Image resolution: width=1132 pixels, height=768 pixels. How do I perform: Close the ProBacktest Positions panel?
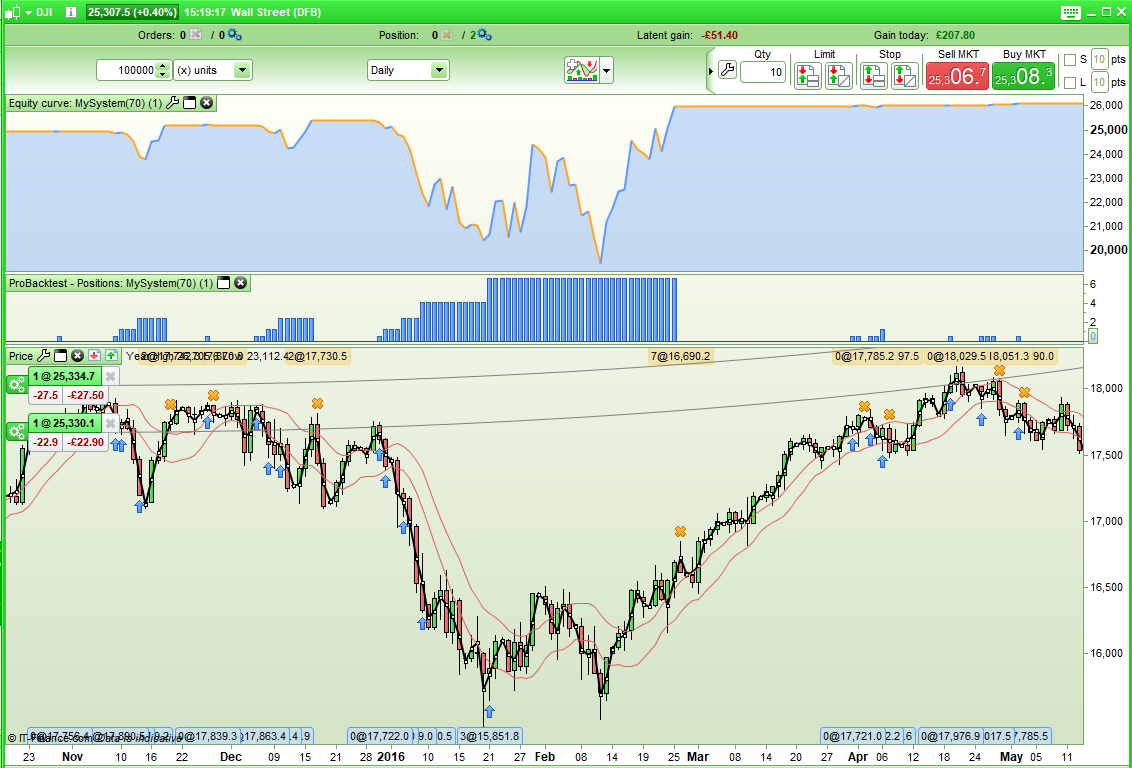pos(240,283)
